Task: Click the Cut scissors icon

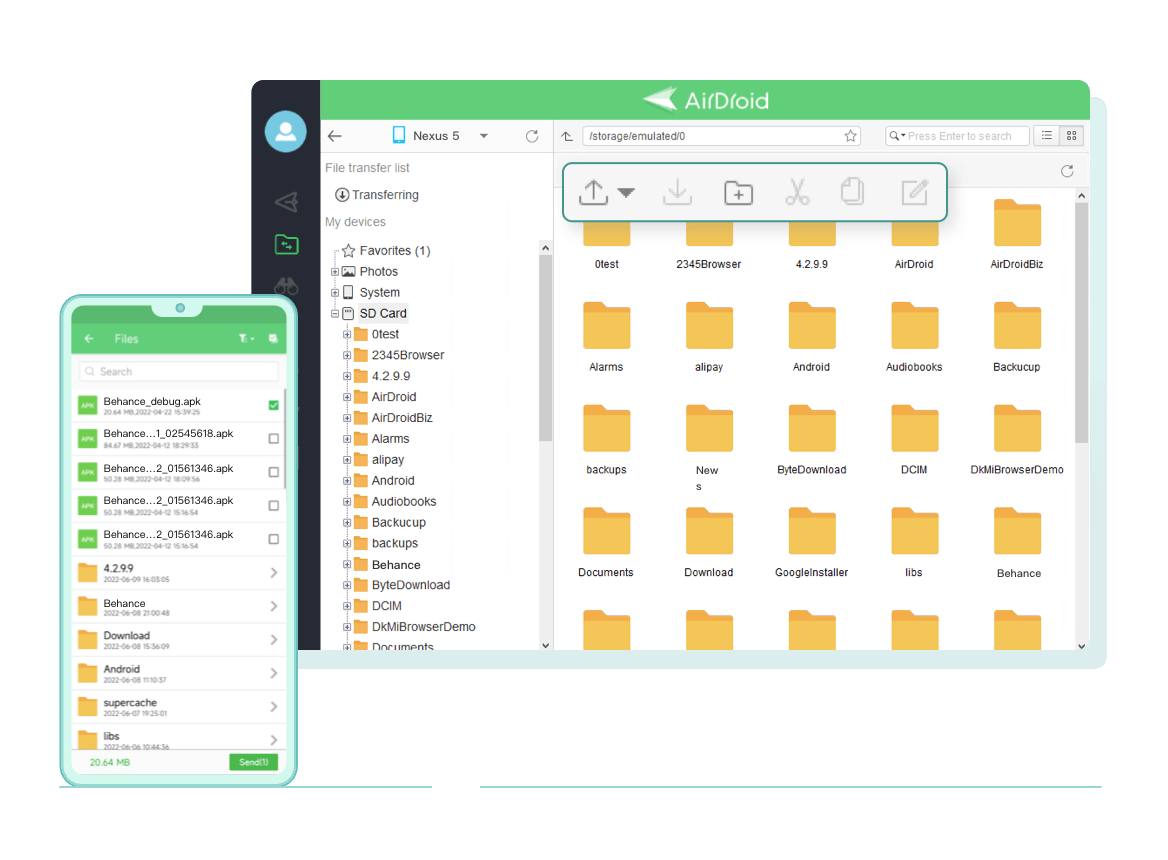Action: tap(797, 192)
